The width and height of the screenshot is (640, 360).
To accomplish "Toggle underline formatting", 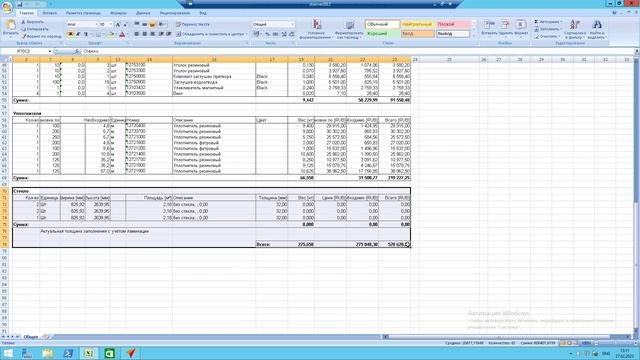I will (86, 34).
